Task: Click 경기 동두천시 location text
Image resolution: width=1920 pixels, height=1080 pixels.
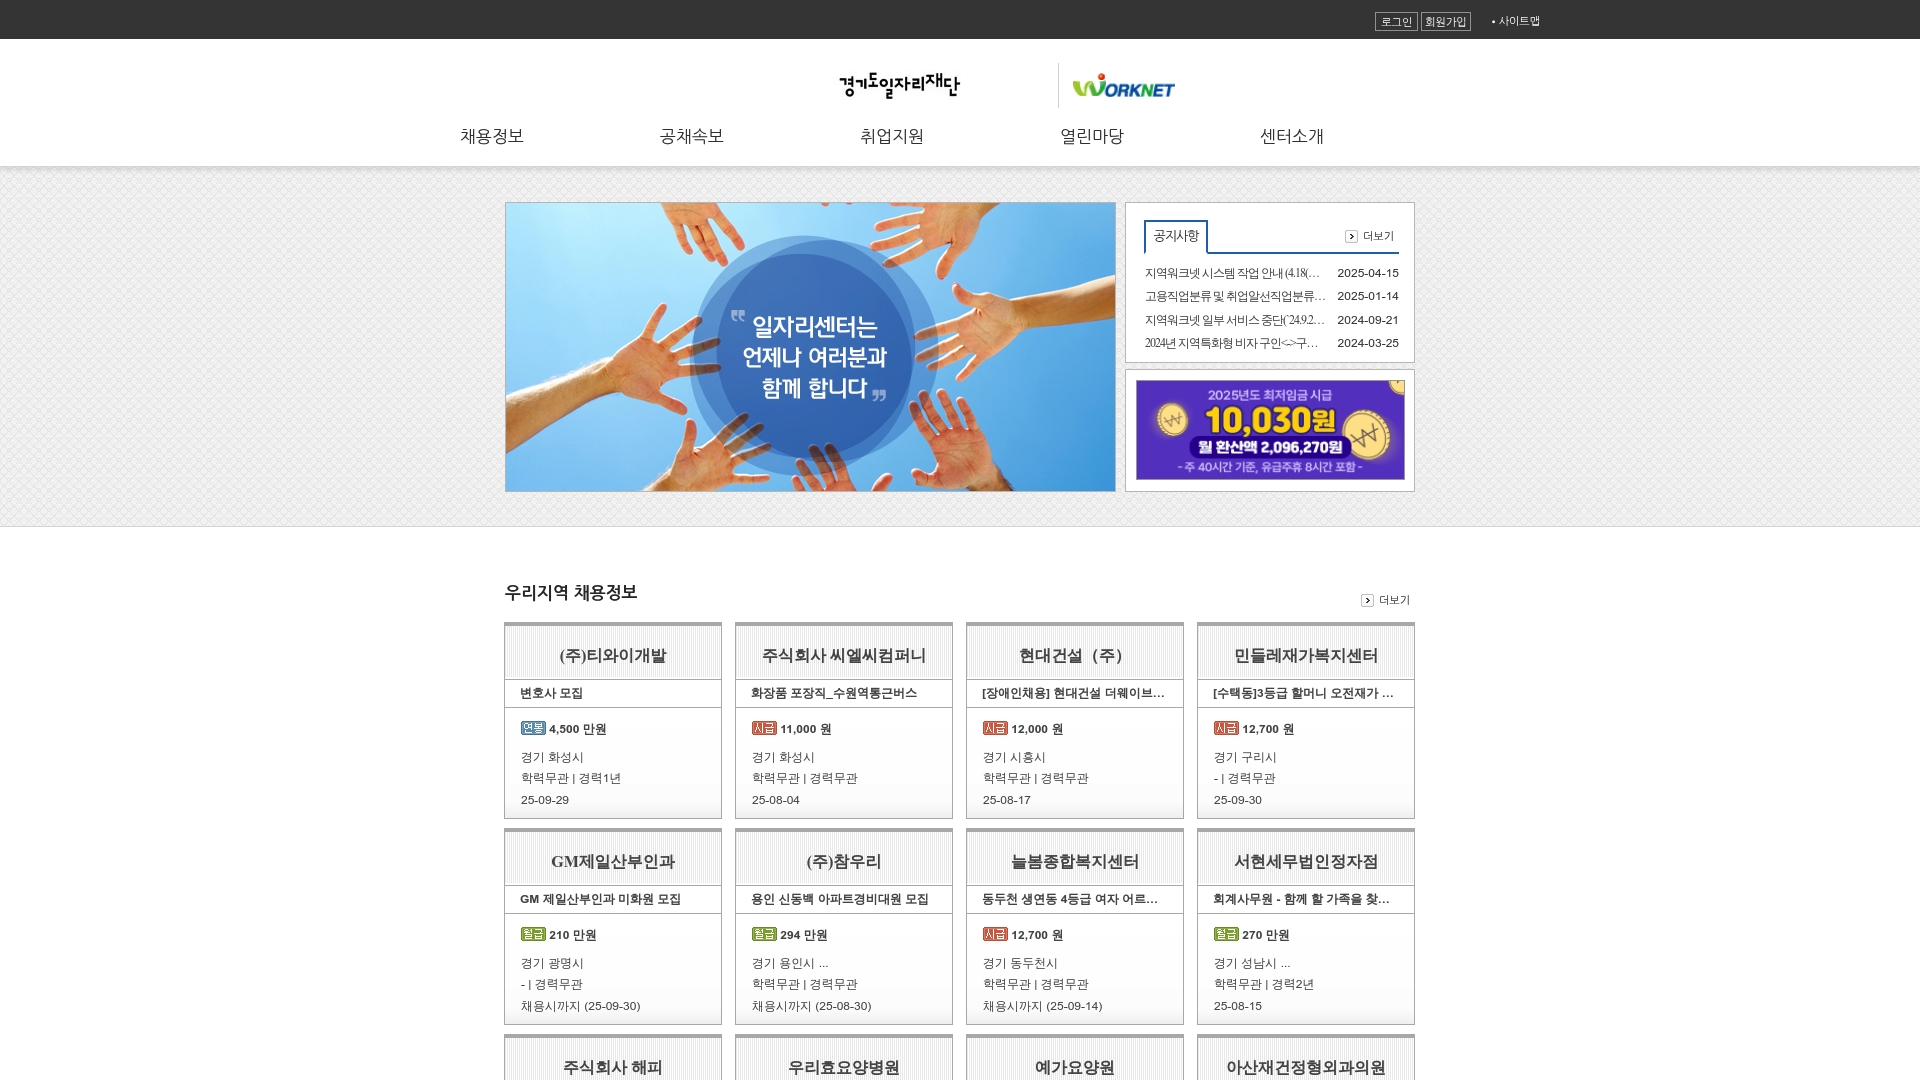Action: pos(1020,963)
